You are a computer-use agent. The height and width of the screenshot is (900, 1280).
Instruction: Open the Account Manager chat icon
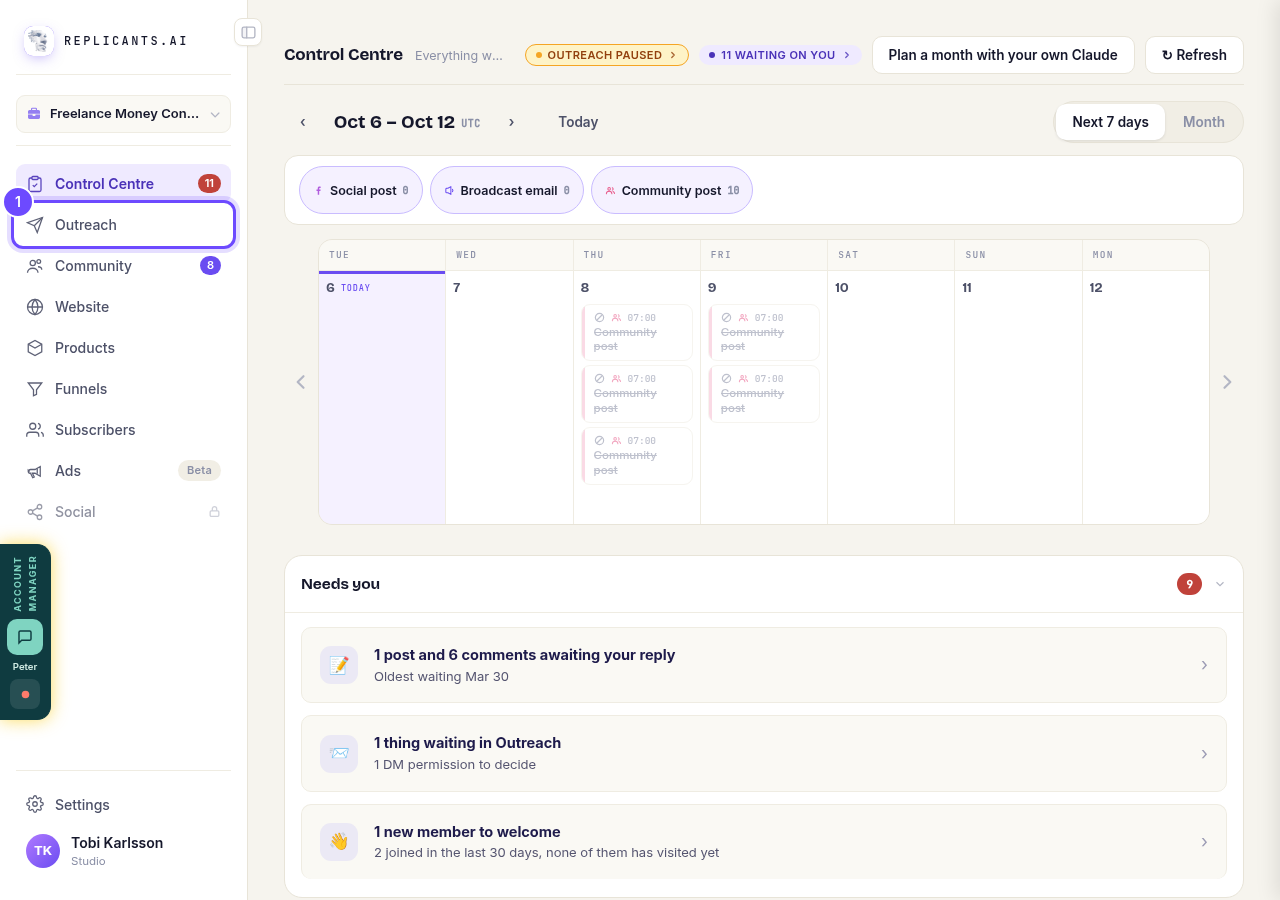pos(25,637)
